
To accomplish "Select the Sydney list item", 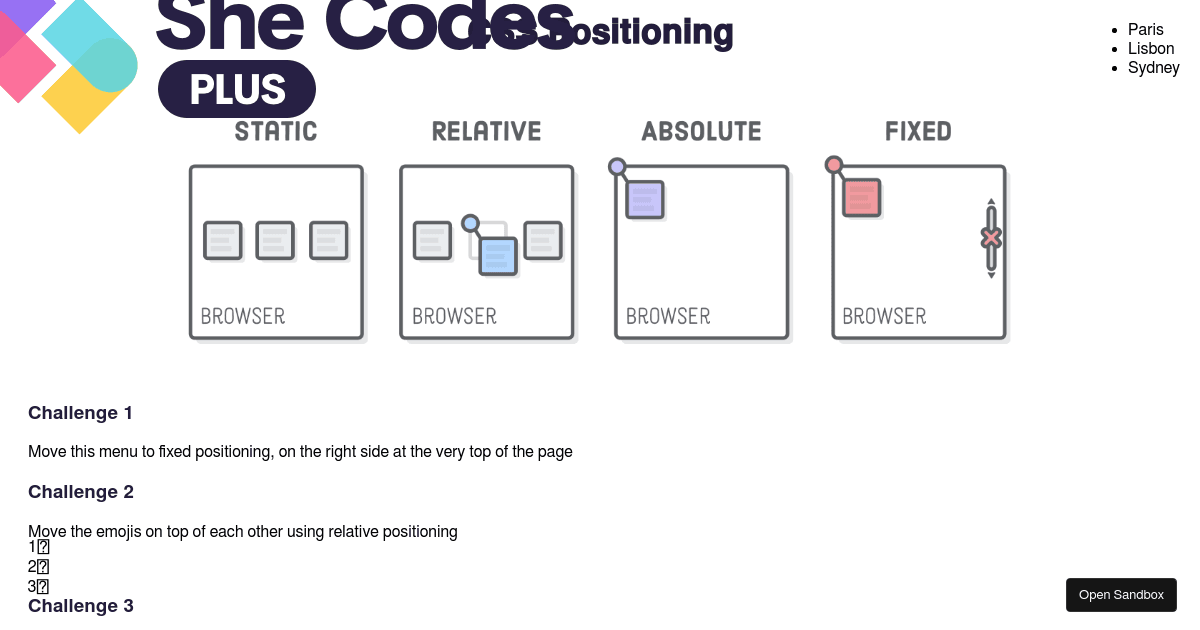I will 1154,67.
